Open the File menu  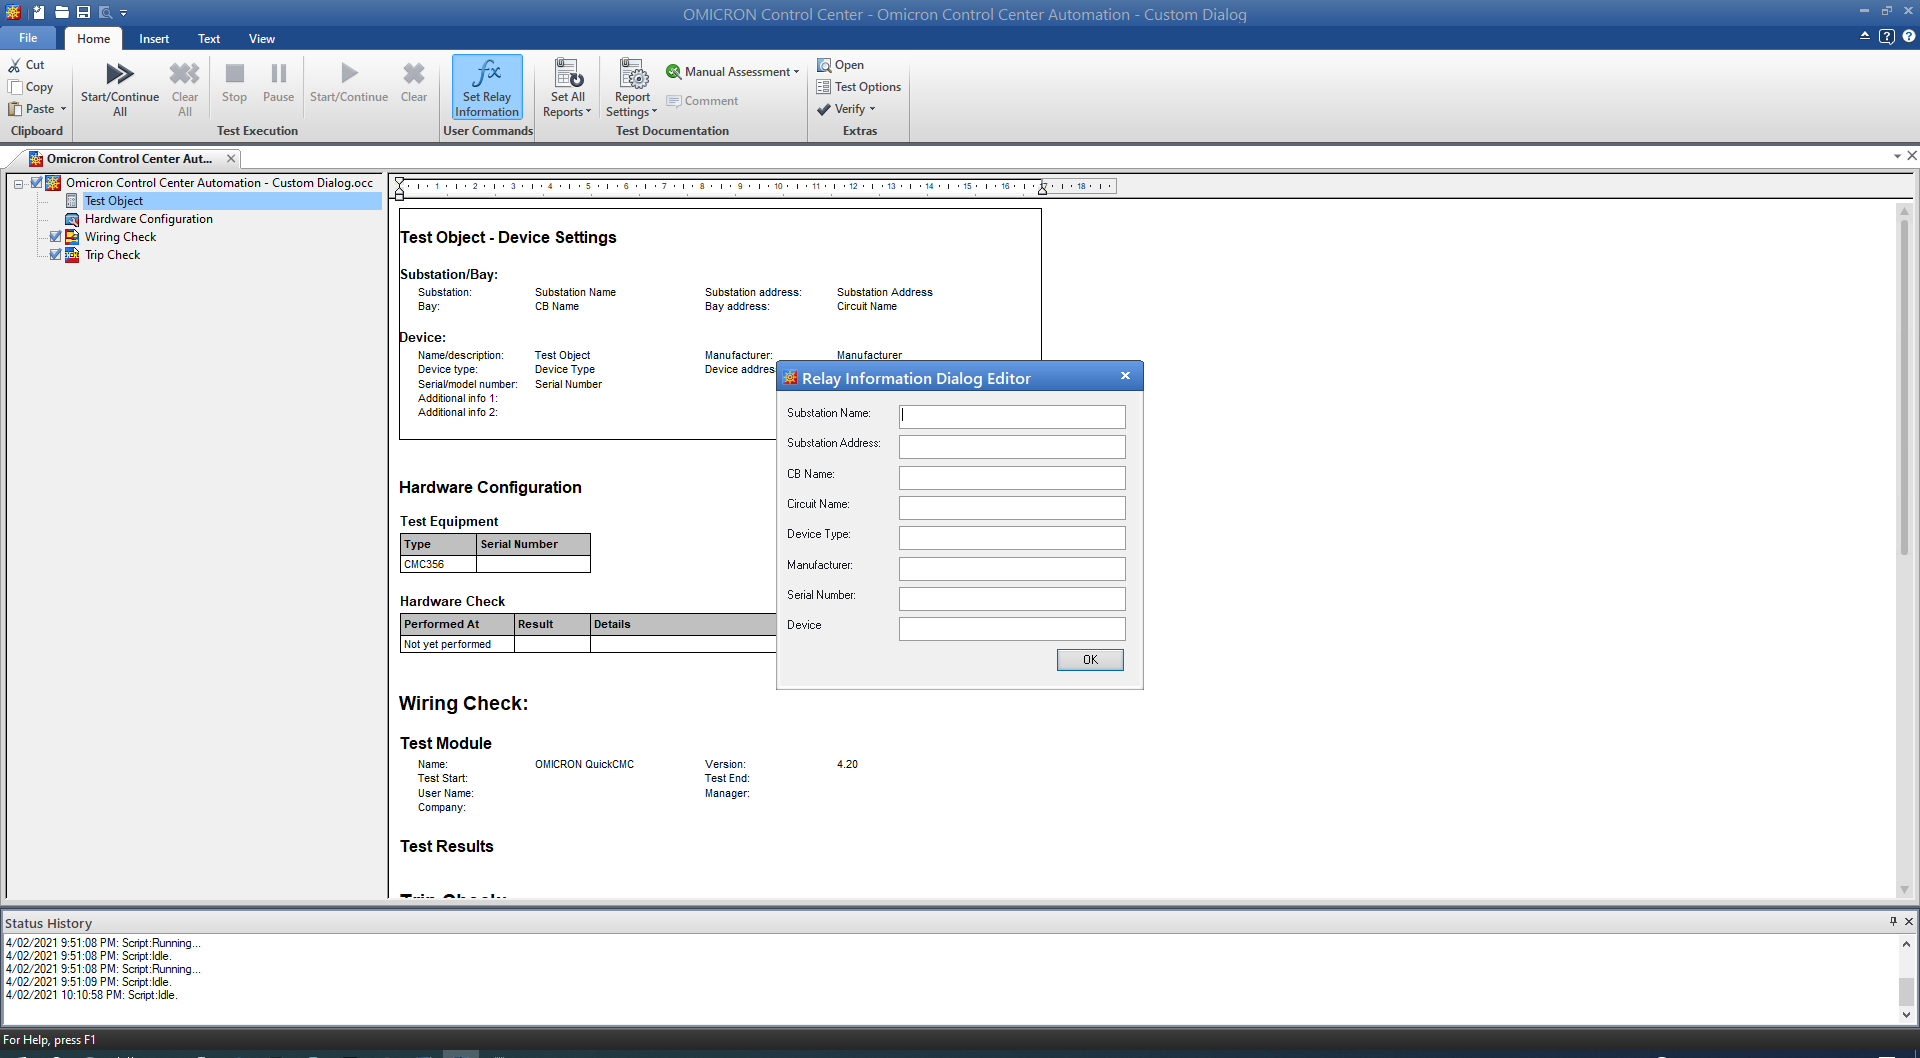tap(28, 38)
